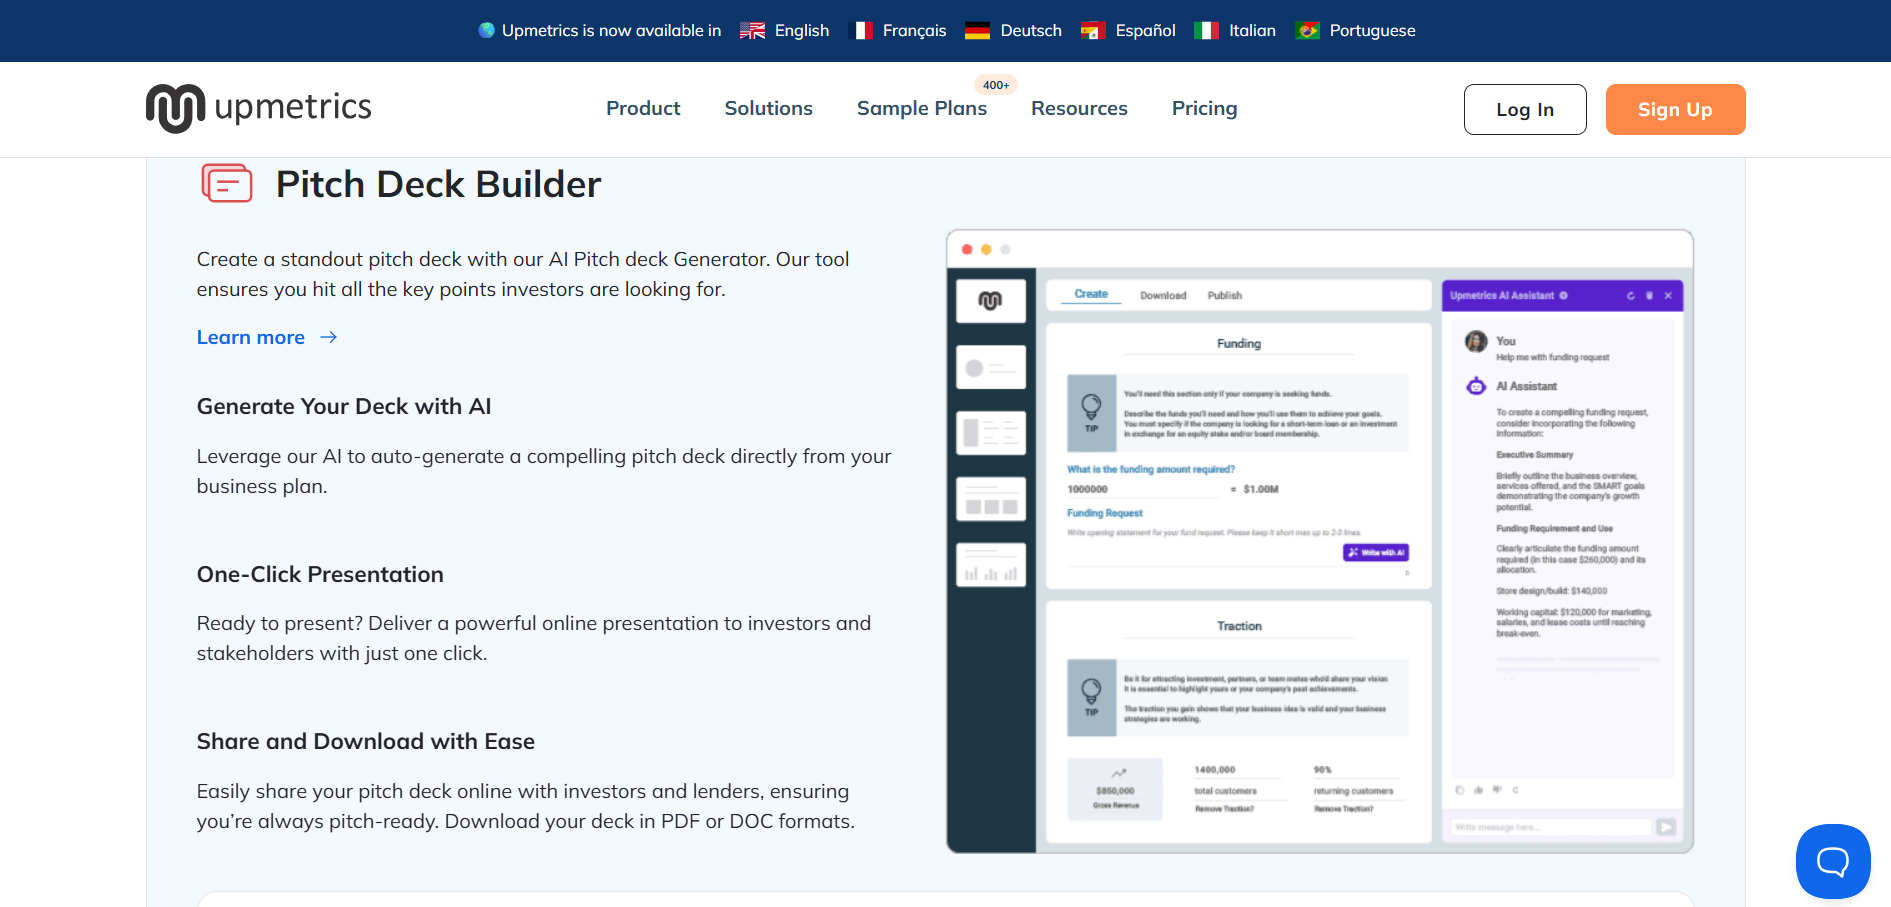Click the red Pitch Deck Builder icon

[x=227, y=183]
